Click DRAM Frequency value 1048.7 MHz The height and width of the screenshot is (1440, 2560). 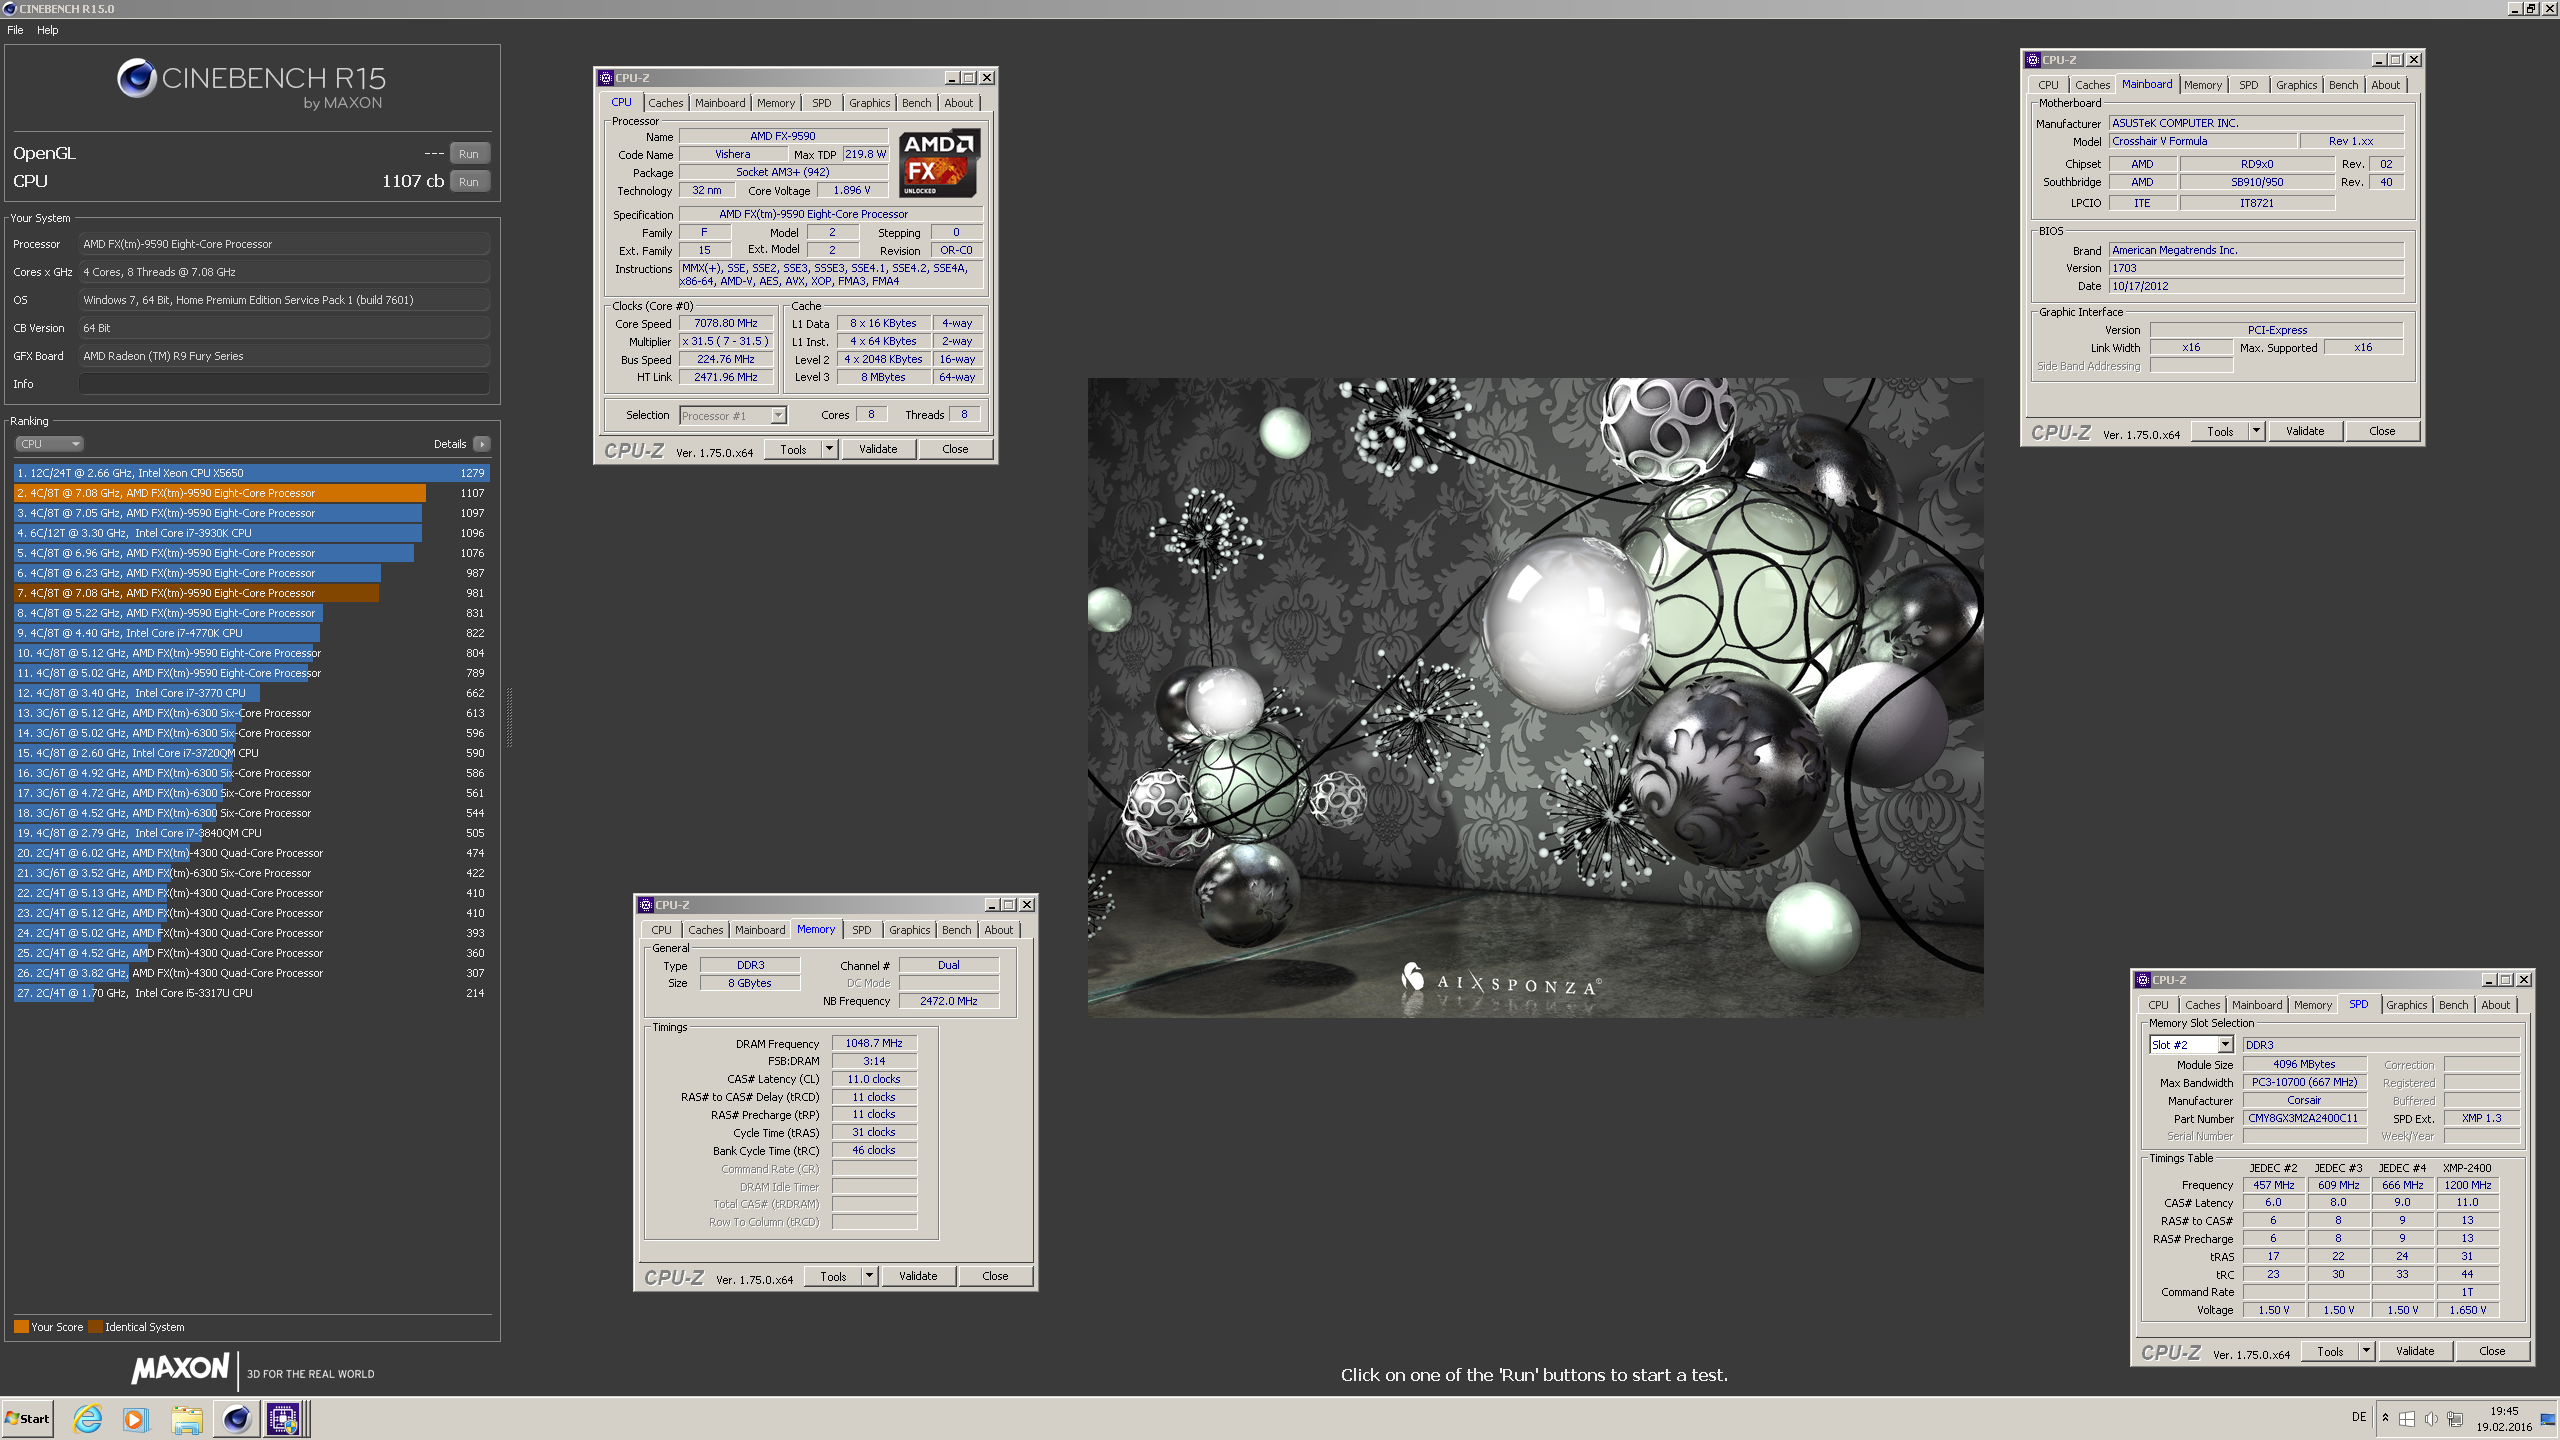[x=874, y=1043]
